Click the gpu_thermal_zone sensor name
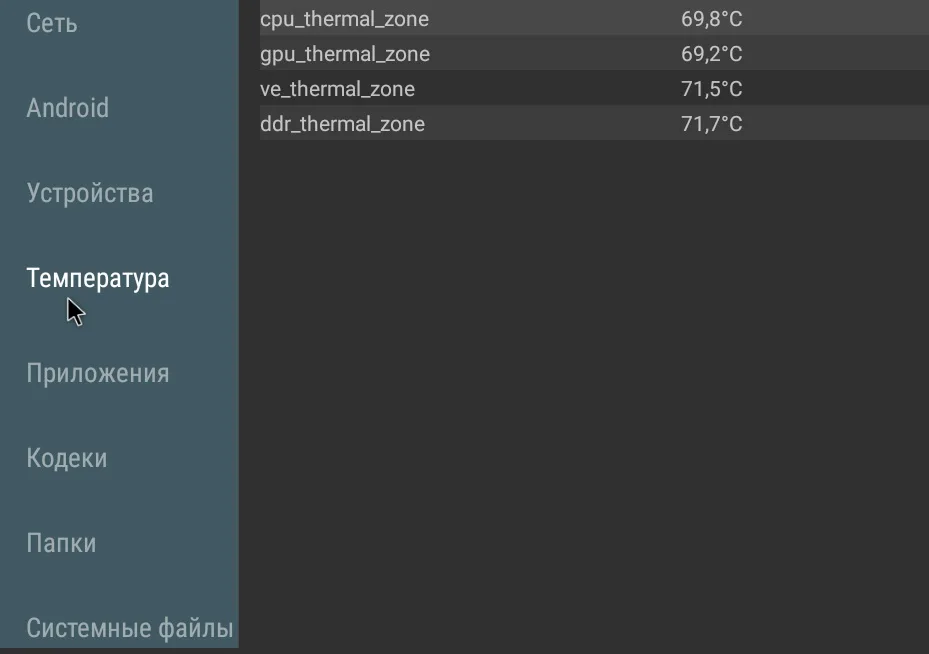929x654 pixels. (x=344, y=54)
